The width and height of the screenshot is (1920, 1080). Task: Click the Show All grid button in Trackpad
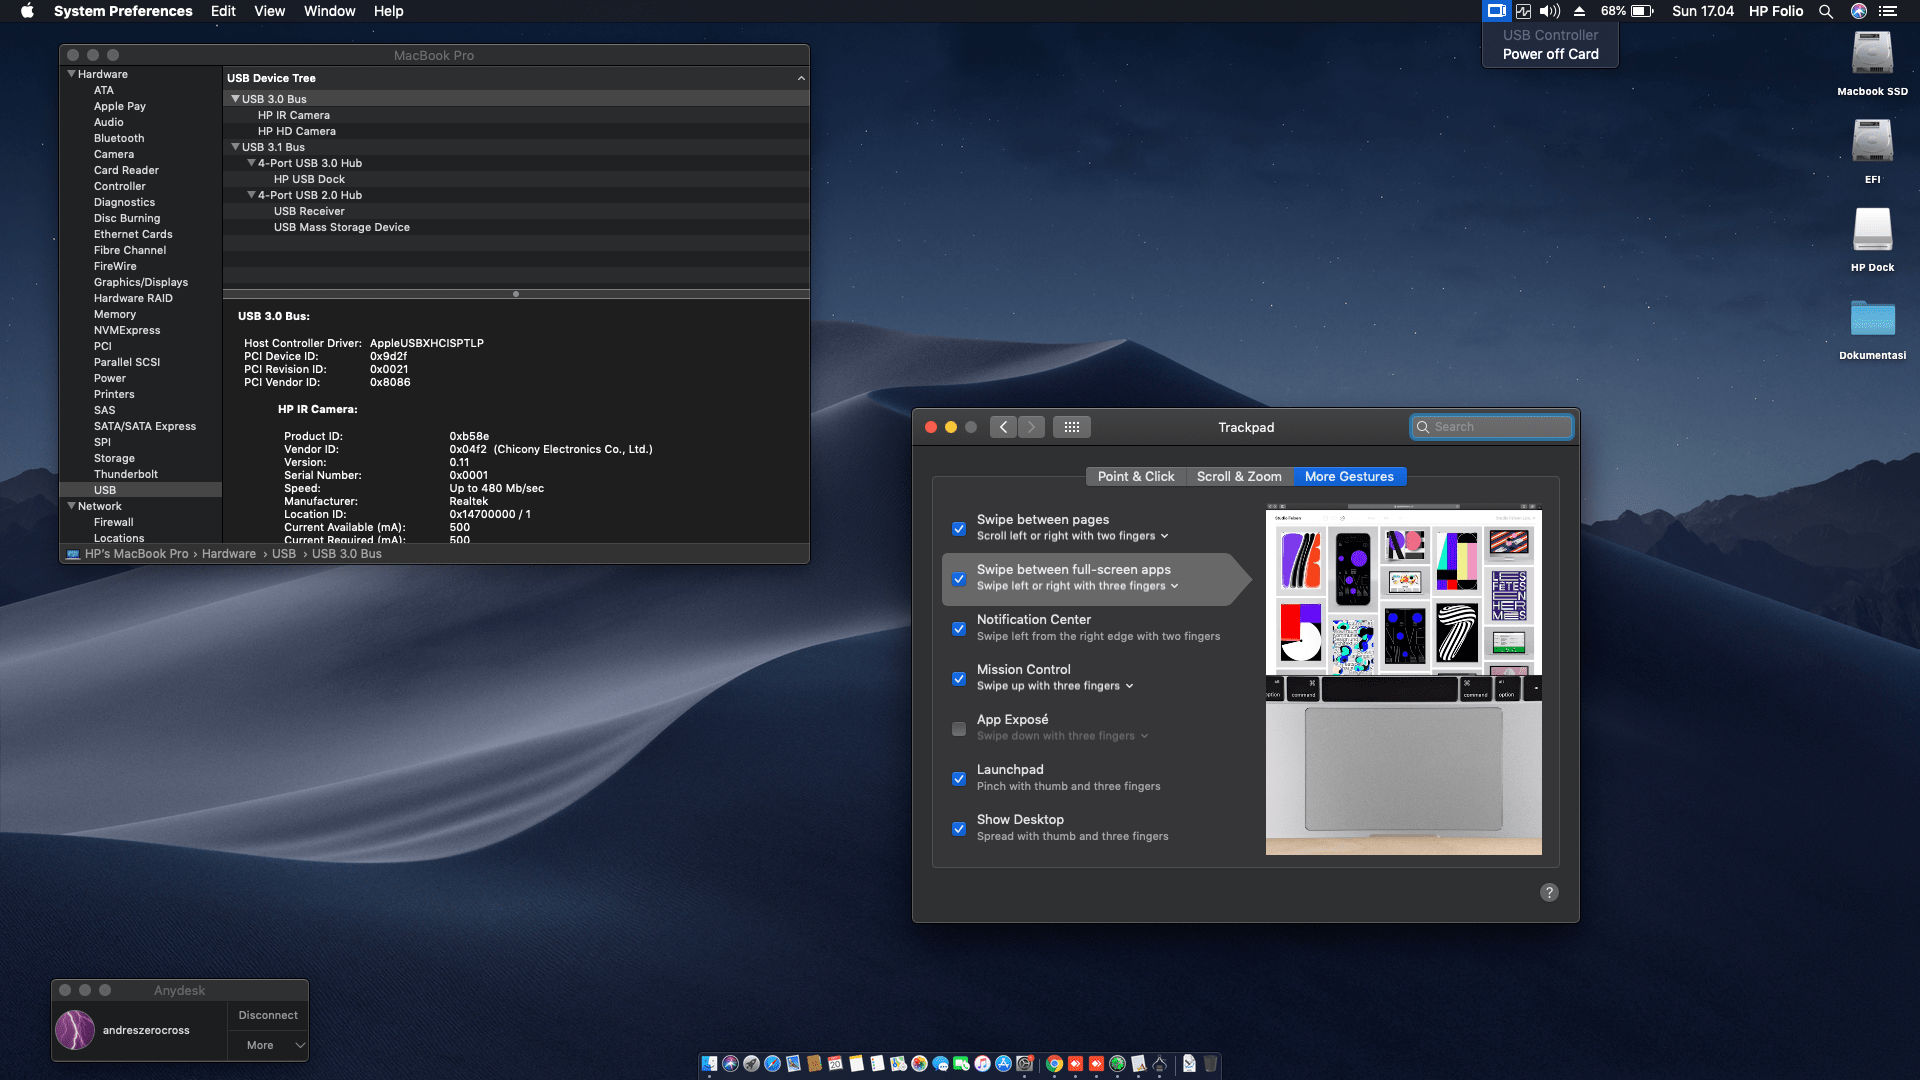click(x=1071, y=427)
